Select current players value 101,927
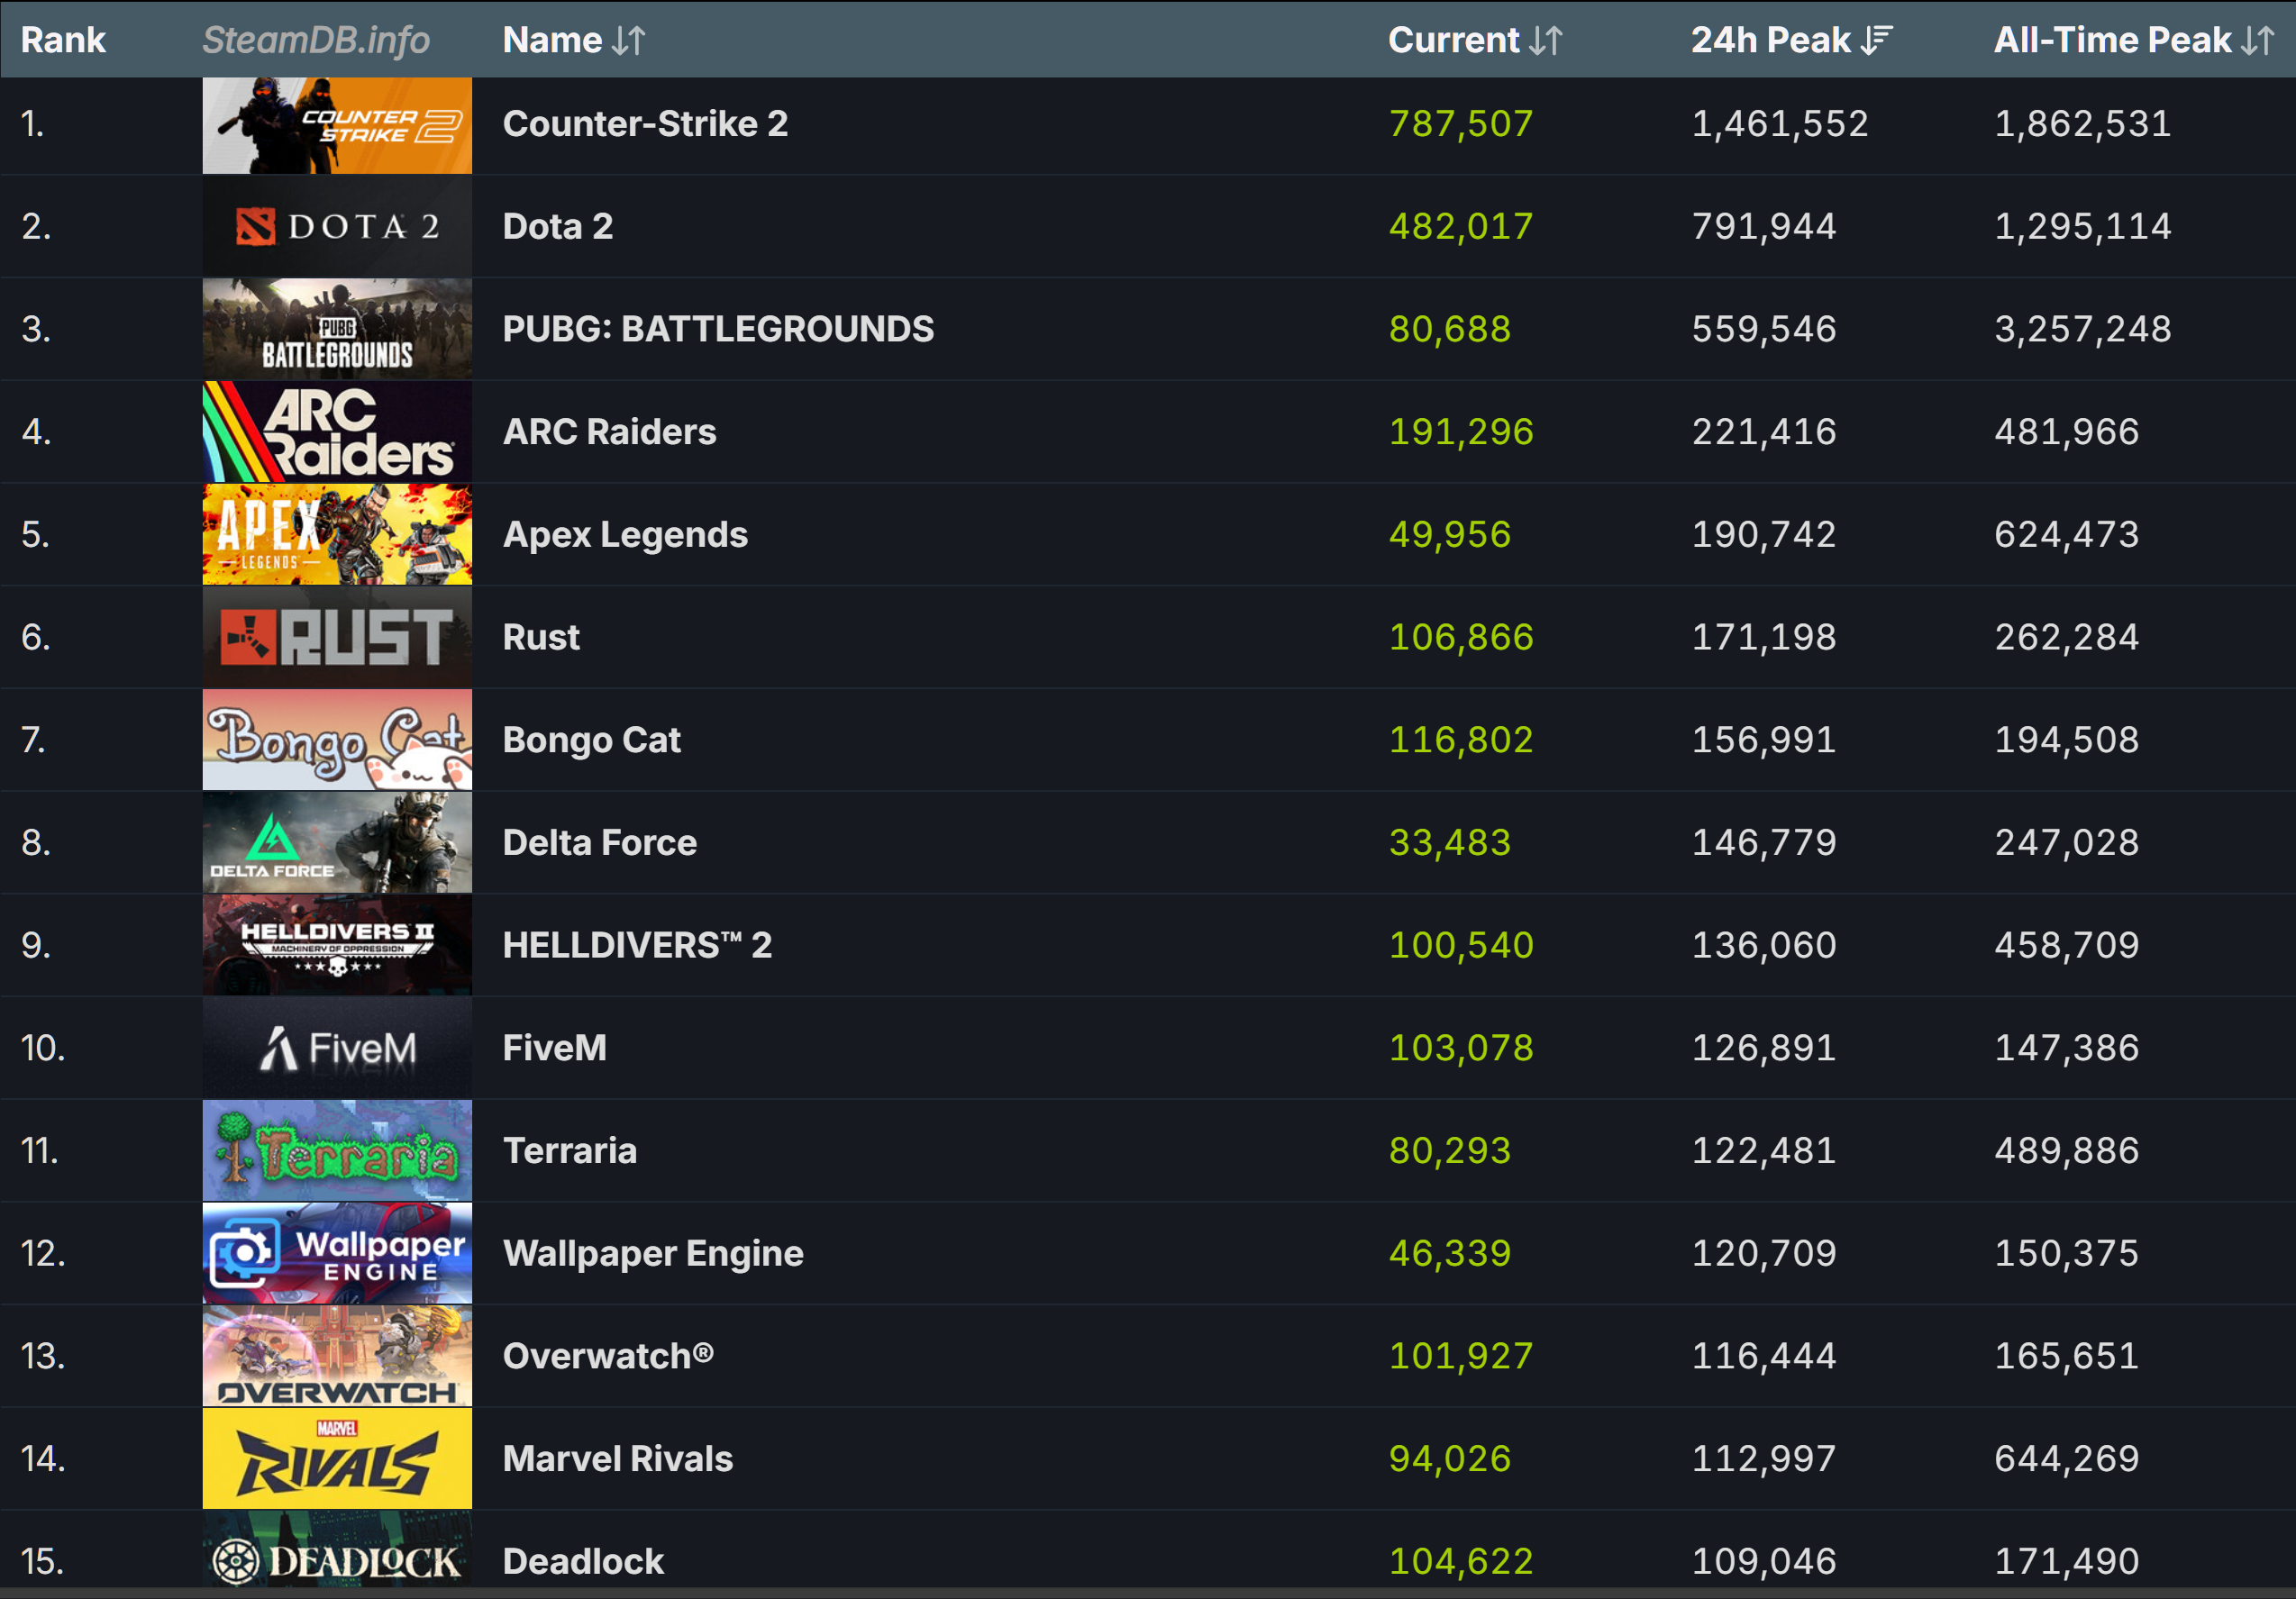 point(1461,1357)
